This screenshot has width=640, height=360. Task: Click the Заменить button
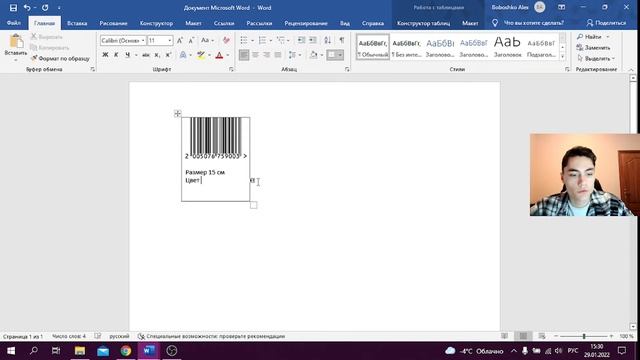tap(593, 48)
